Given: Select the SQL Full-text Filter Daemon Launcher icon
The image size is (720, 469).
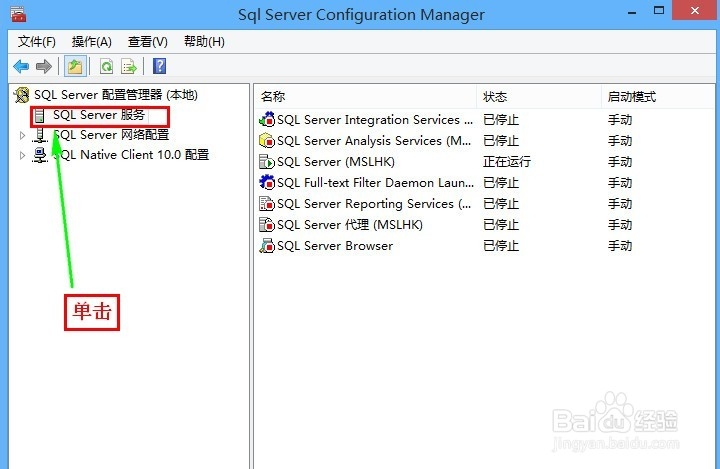Looking at the screenshot, I should [267, 183].
